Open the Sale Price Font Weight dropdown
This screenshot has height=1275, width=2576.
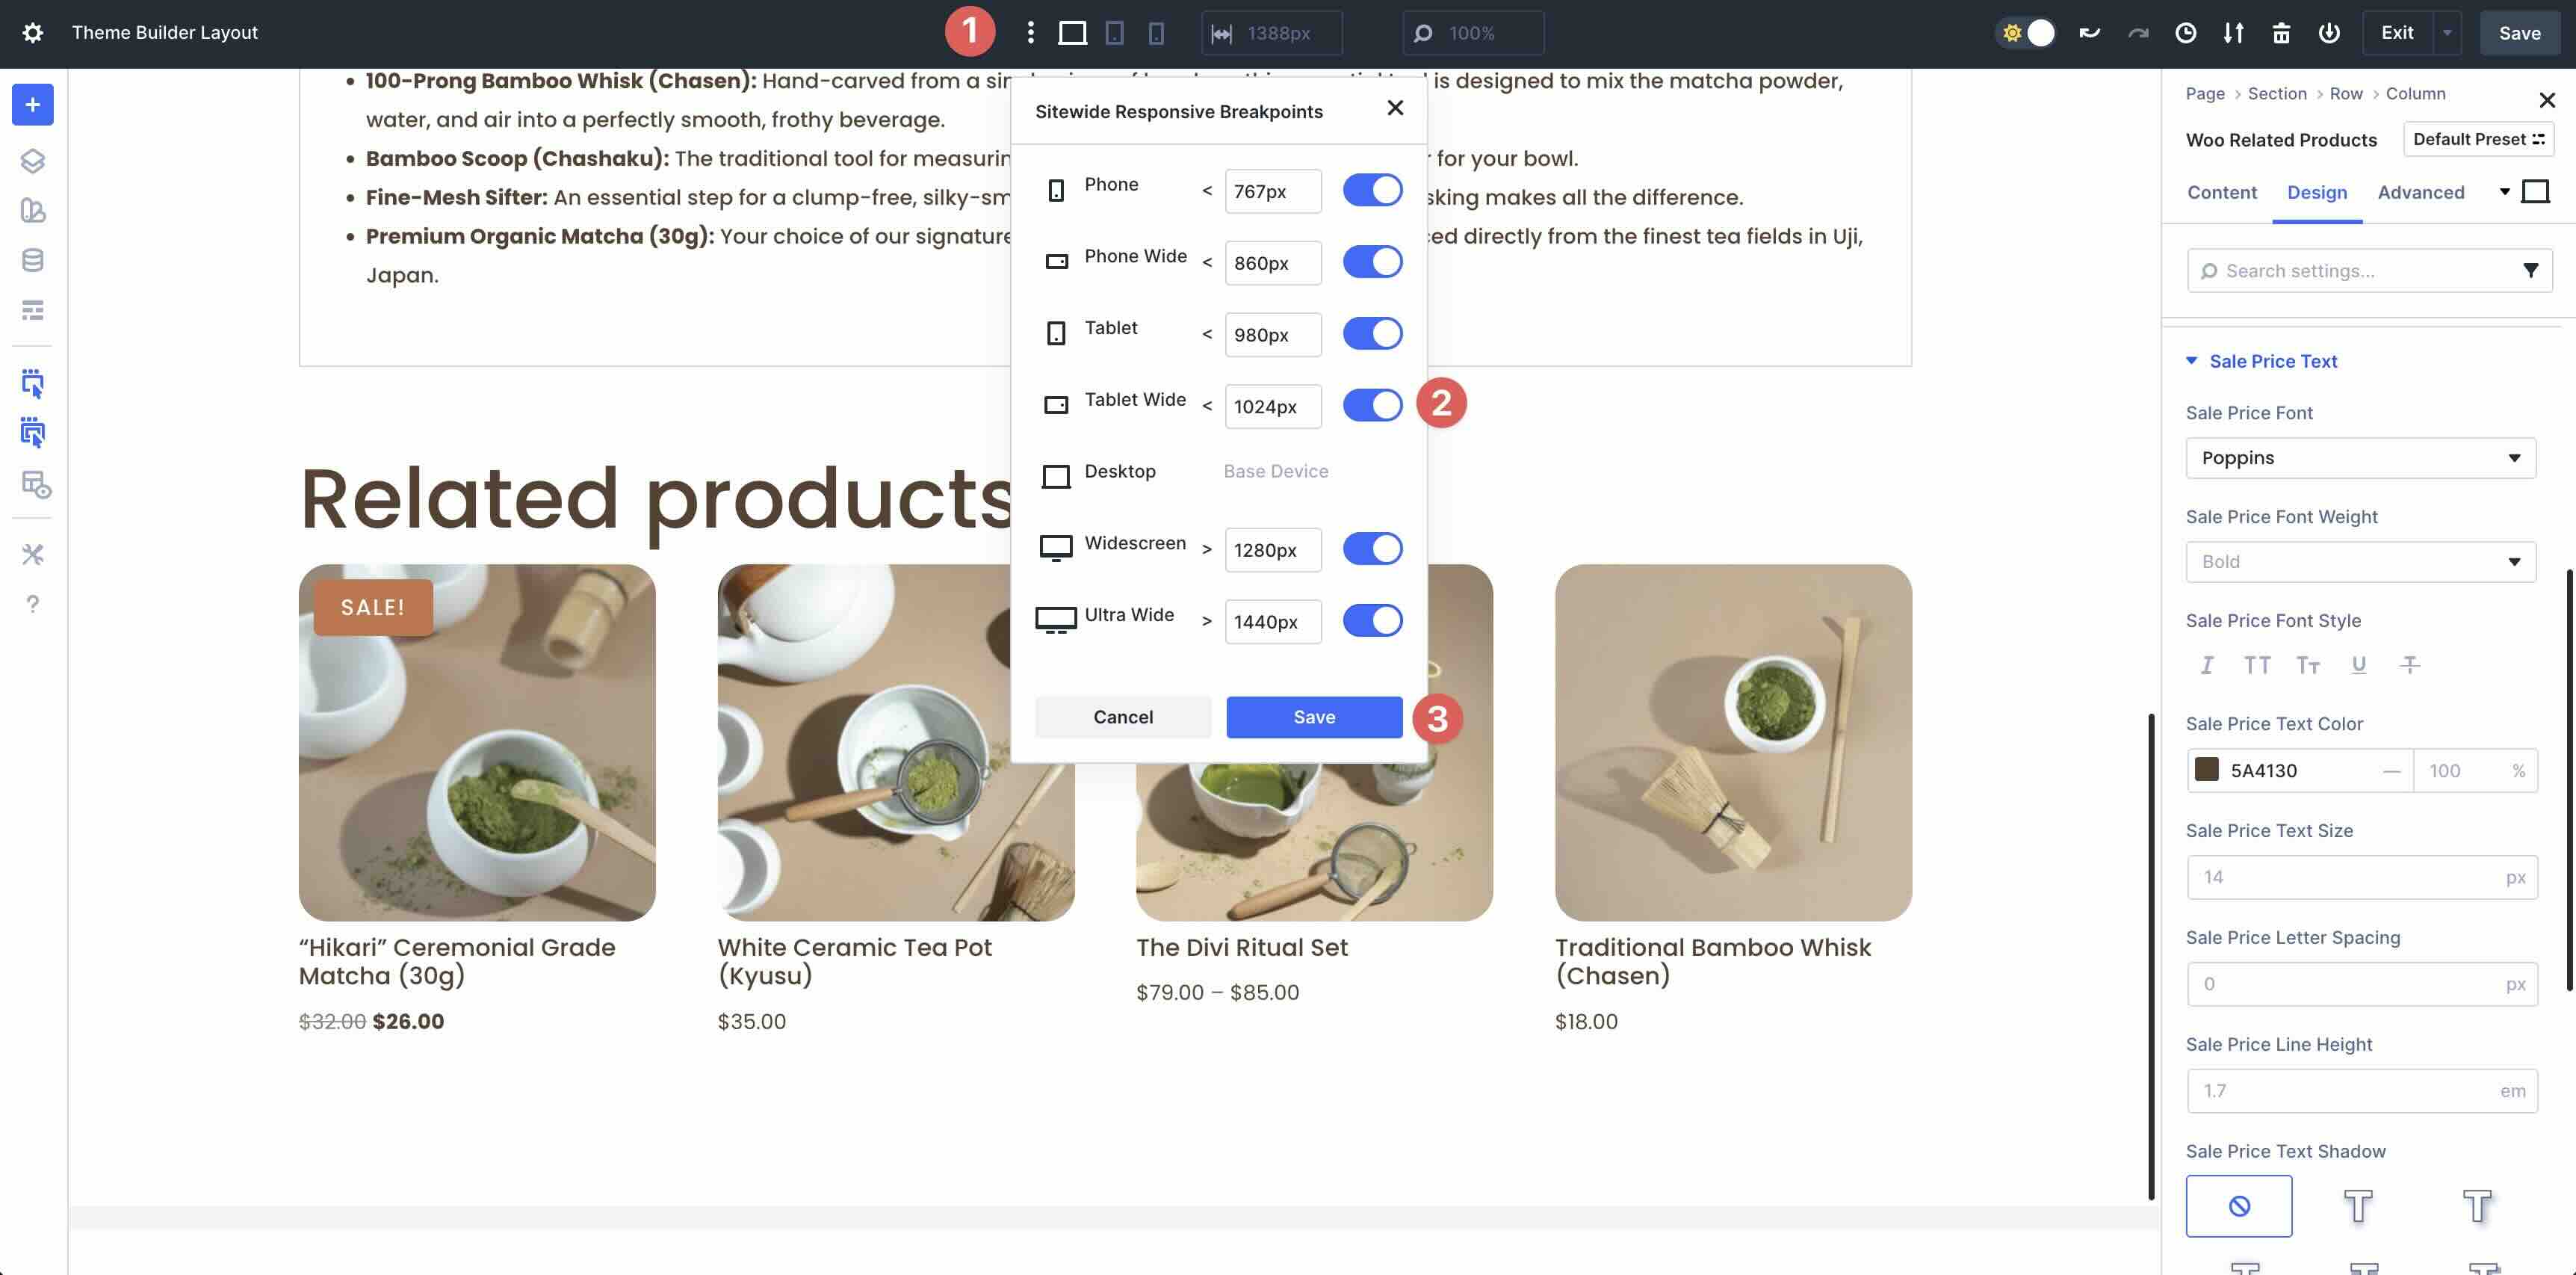(2360, 561)
